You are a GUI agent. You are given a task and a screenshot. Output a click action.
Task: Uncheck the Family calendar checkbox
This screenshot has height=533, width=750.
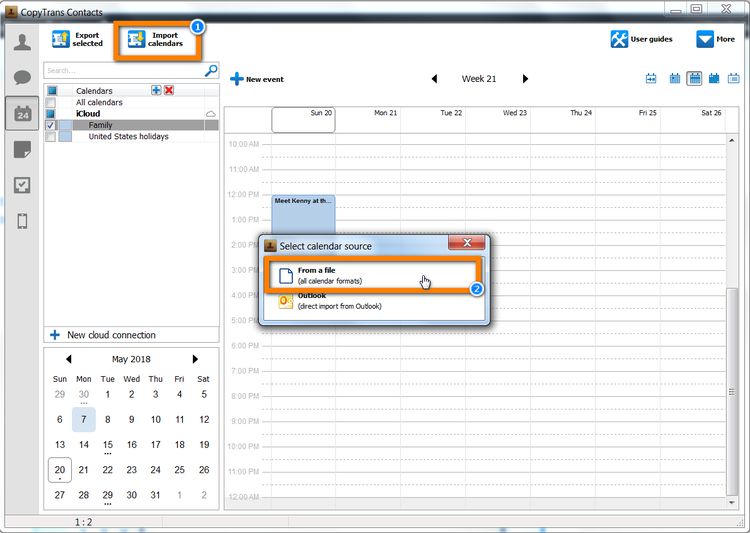click(51, 125)
